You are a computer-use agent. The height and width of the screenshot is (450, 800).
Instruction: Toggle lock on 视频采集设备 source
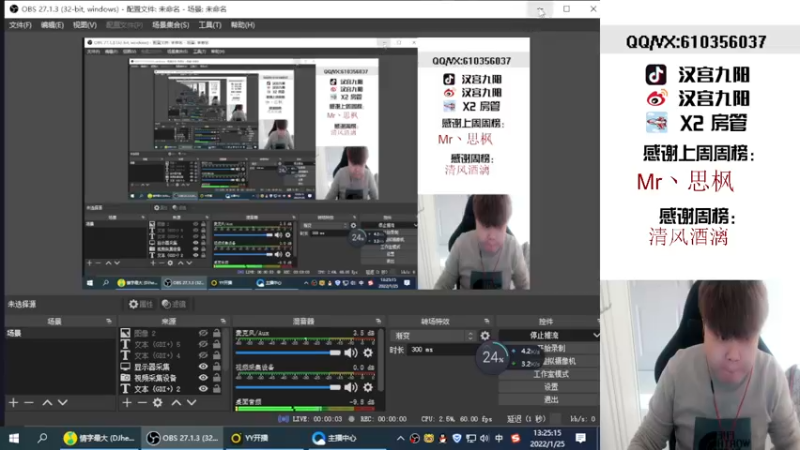click(x=217, y=378)
